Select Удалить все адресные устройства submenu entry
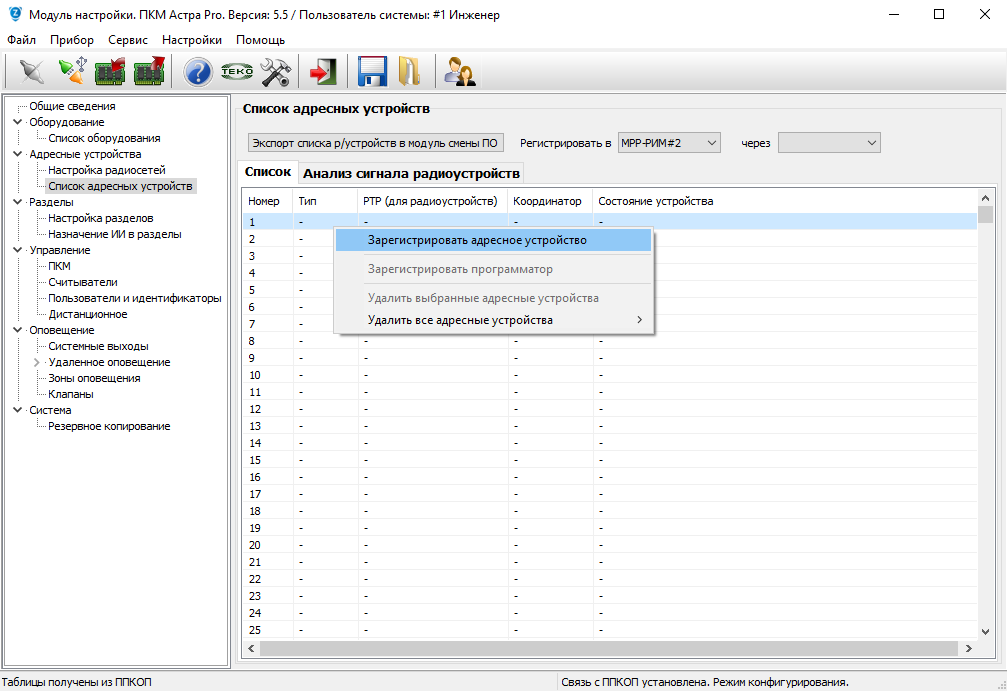Viewport: 1007px width, 691px height. coord(493,320)
